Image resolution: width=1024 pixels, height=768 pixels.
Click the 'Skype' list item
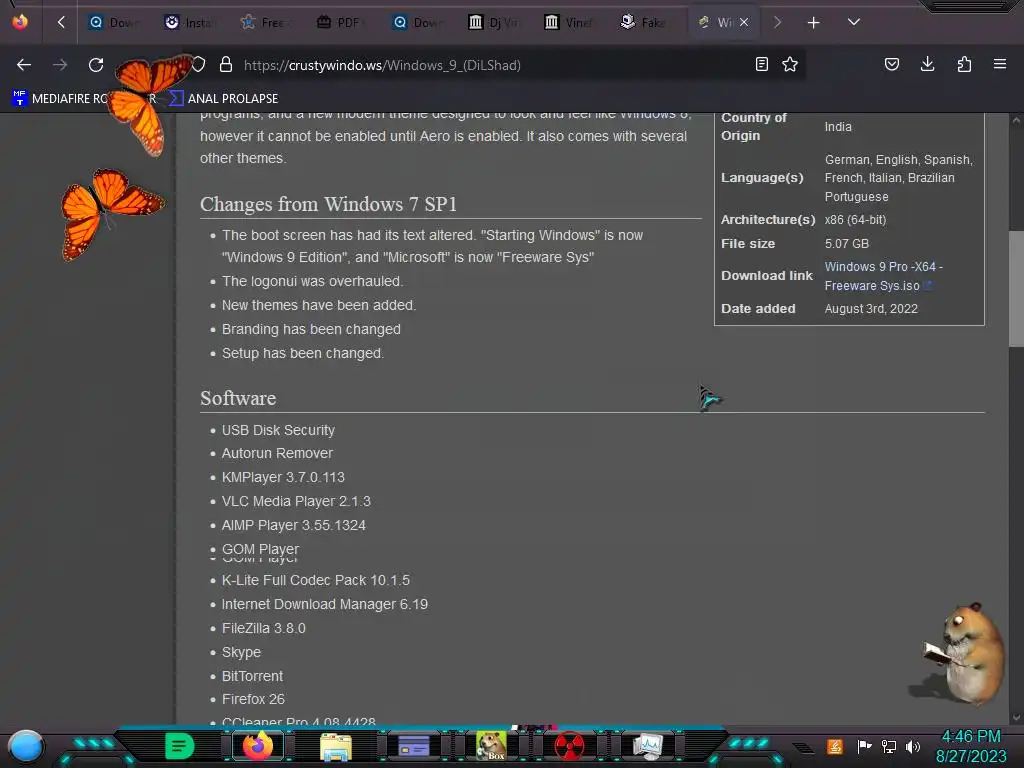[241, 652]
